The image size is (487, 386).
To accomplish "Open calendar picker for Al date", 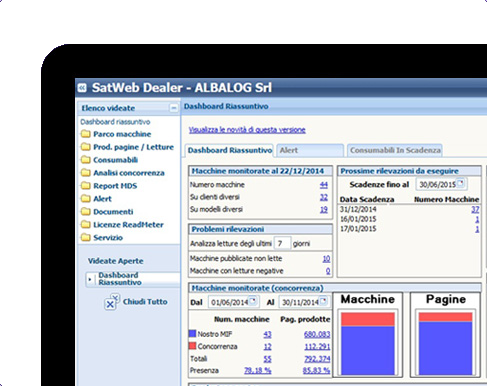I will pyautogui.click(x=324, y=301).
